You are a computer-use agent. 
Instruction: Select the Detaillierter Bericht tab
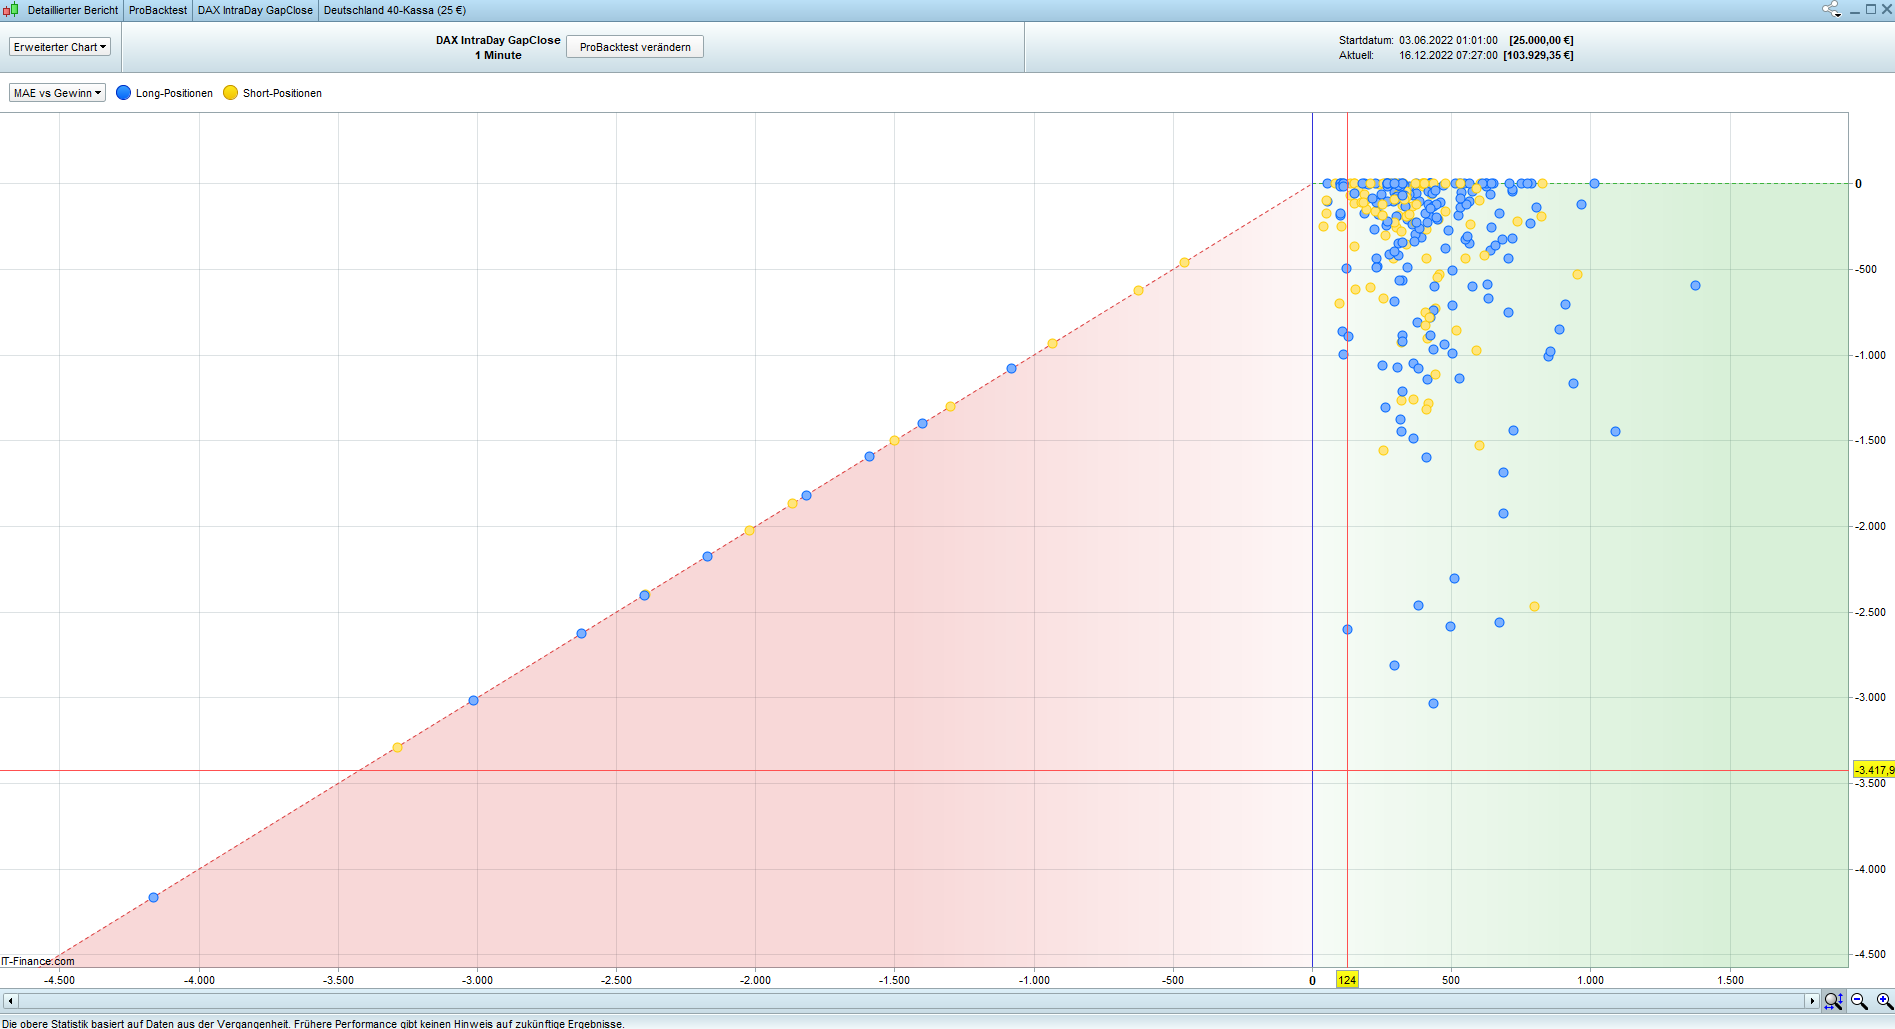click(x=72, y=10)
